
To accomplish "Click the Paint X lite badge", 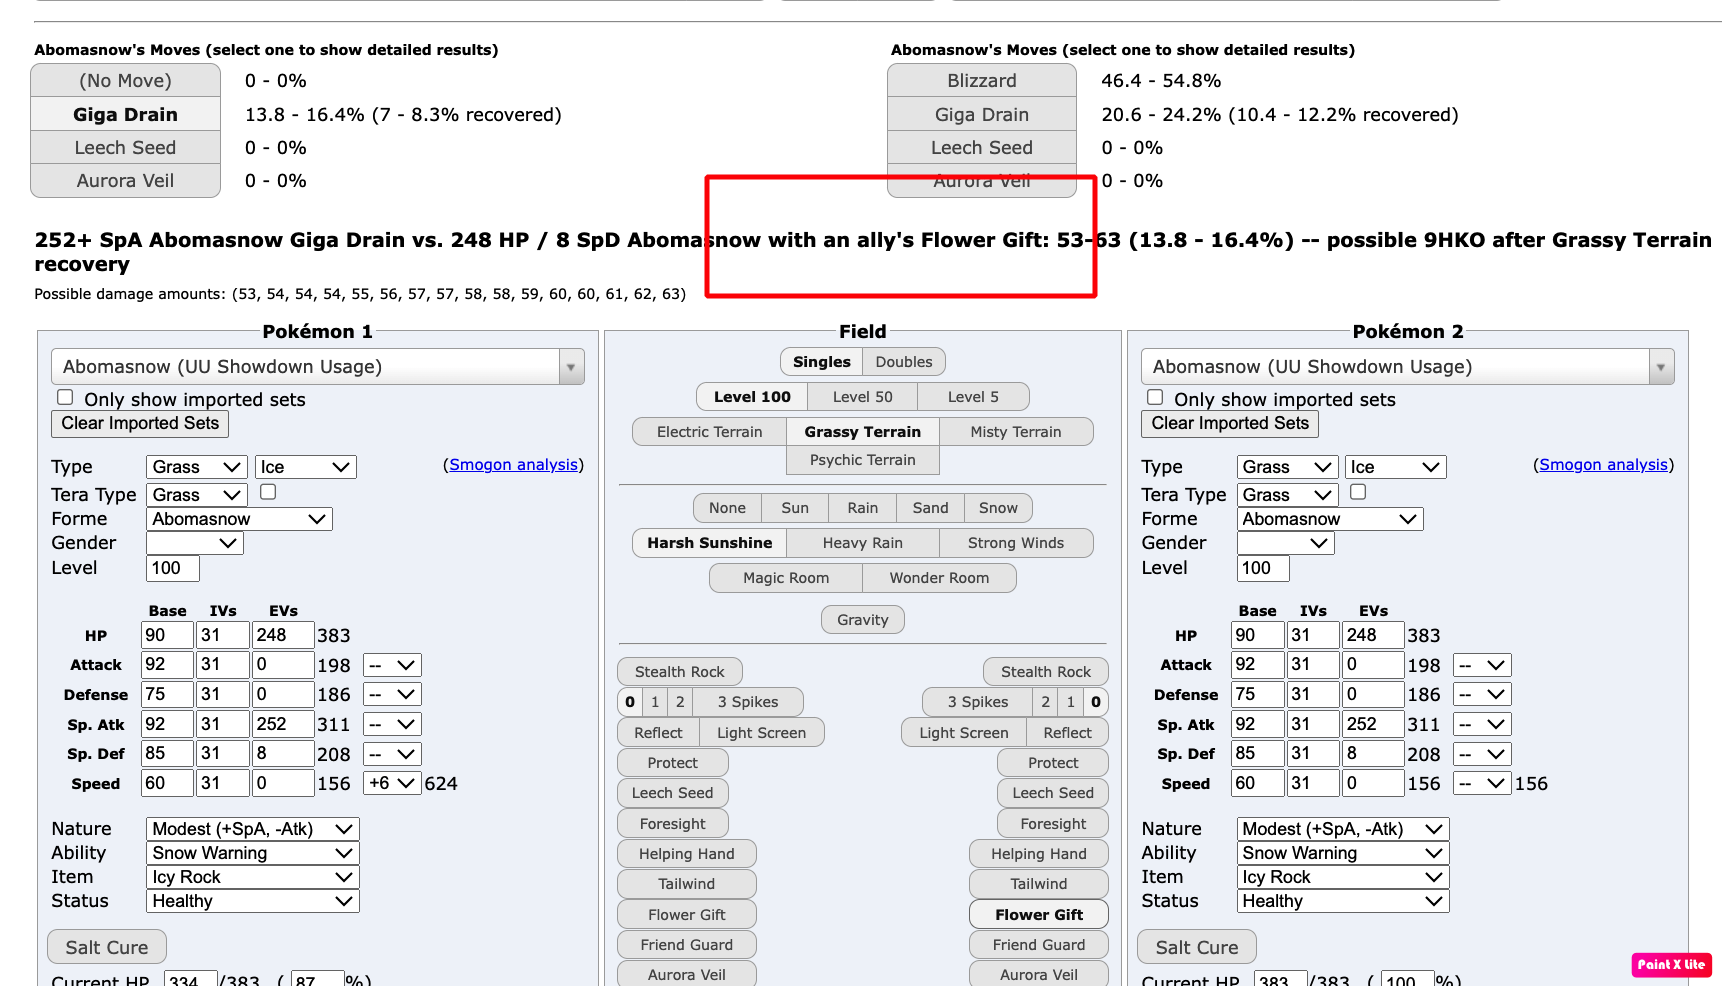I will pyautogui.click(x=1670, y=964).
